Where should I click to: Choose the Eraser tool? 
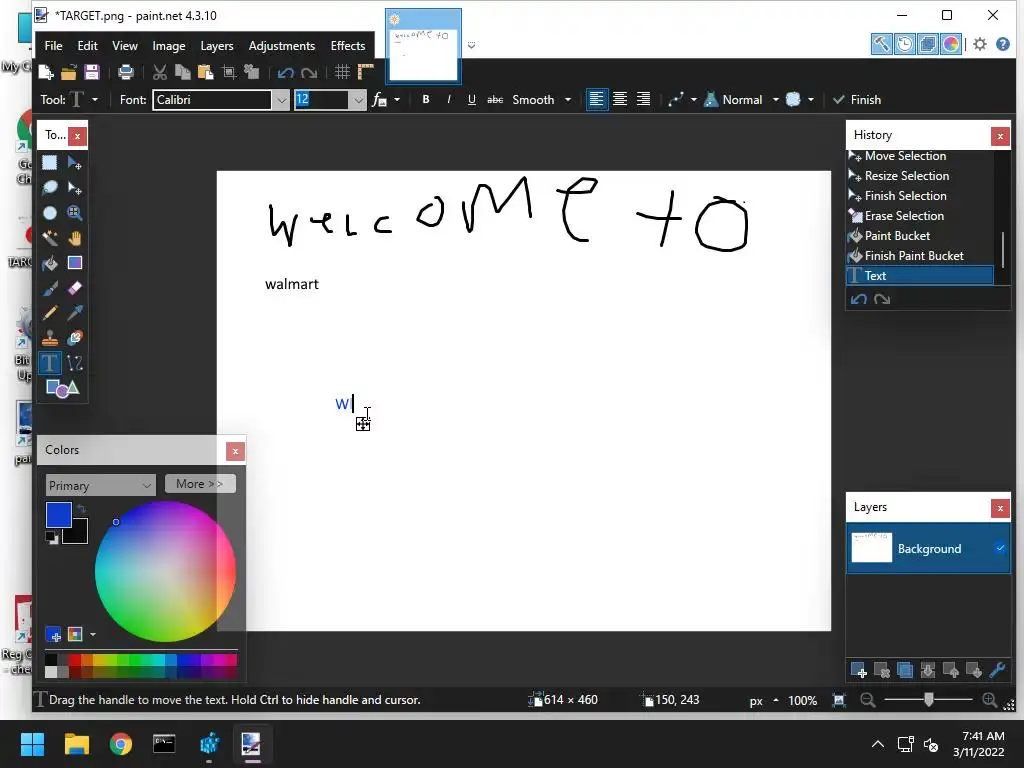click(74, 288)
